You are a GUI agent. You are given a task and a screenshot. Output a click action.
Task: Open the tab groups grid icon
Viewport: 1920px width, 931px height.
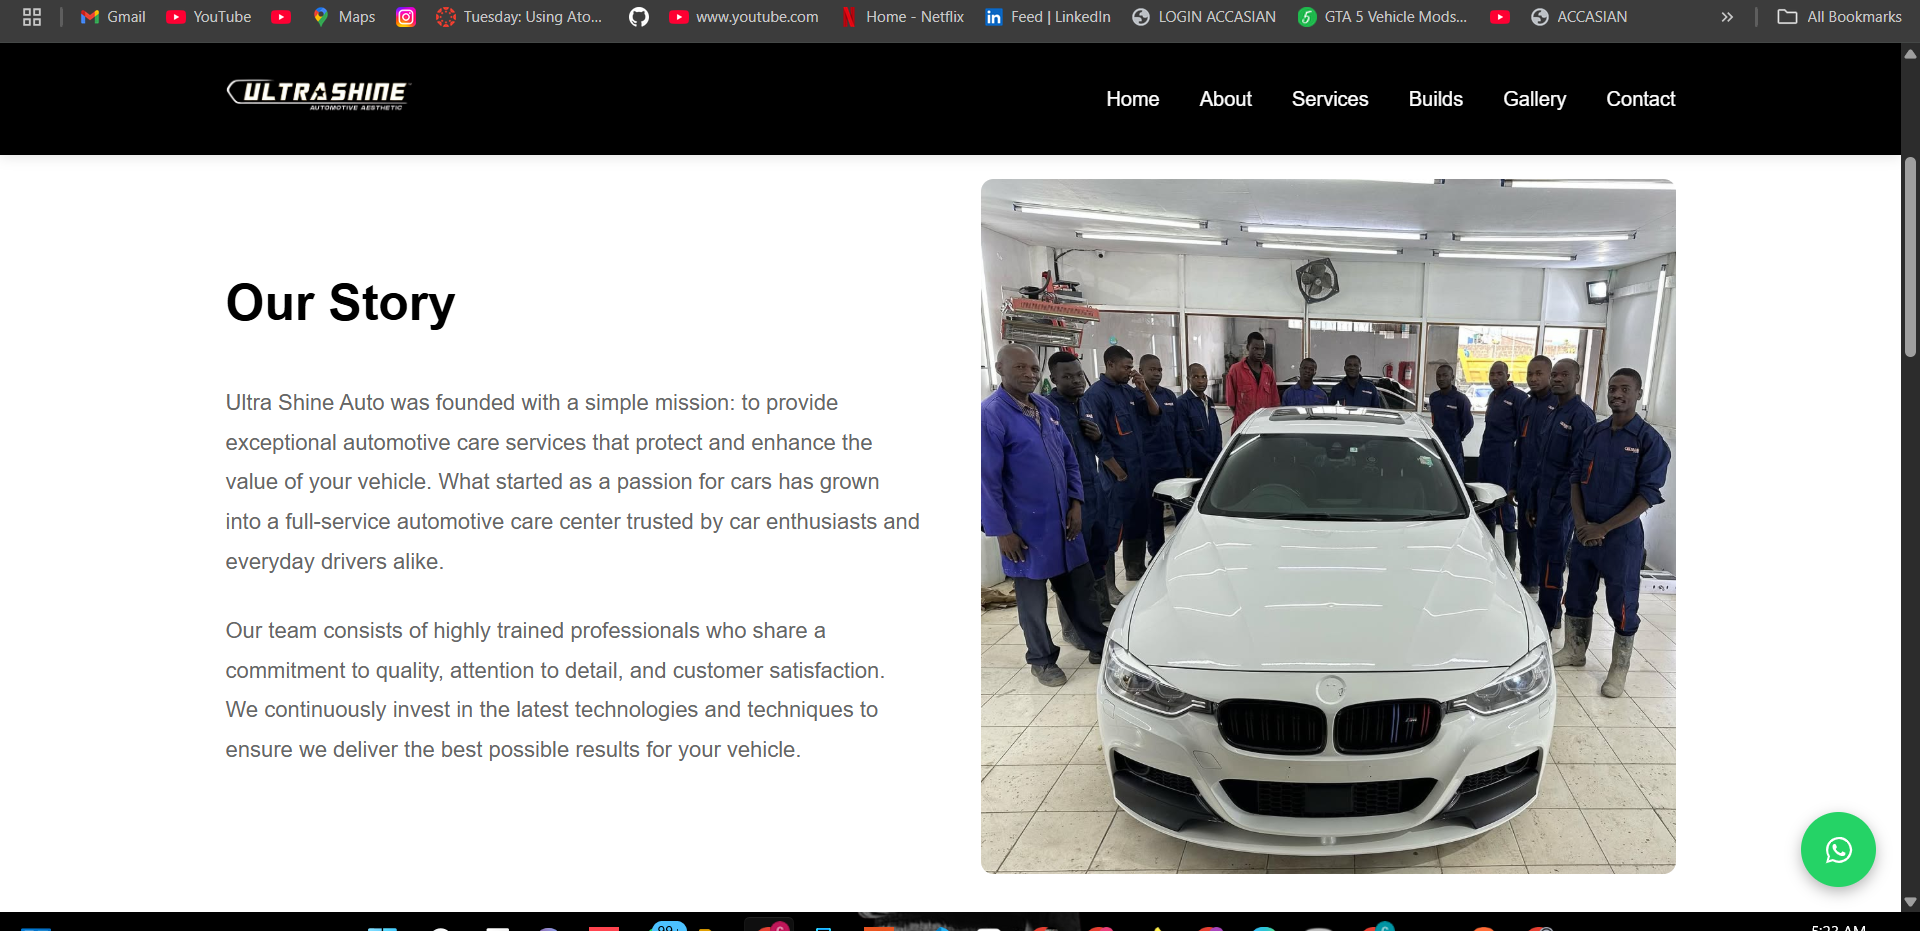coord(32,17)
